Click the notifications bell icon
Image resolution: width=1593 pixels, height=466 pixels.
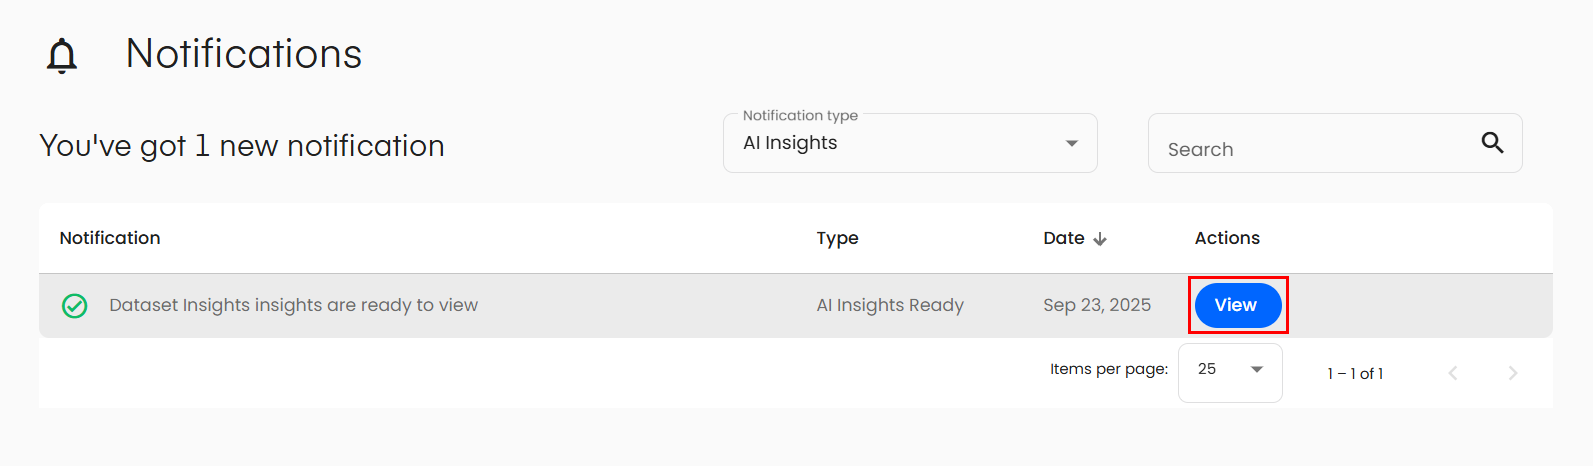[x=62, y=56]
